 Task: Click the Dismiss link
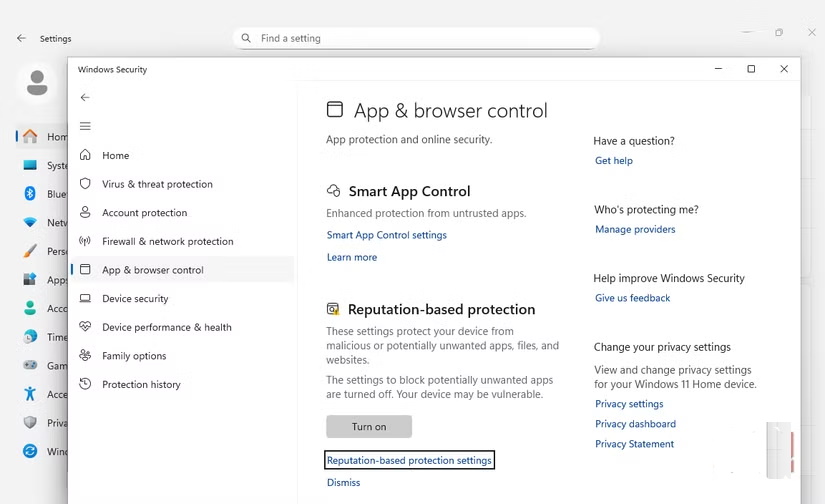point(343,483)
